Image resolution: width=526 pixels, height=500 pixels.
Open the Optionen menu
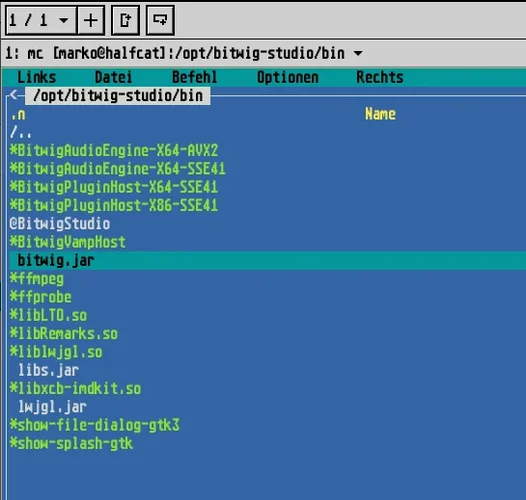click(x=287, y=78)
